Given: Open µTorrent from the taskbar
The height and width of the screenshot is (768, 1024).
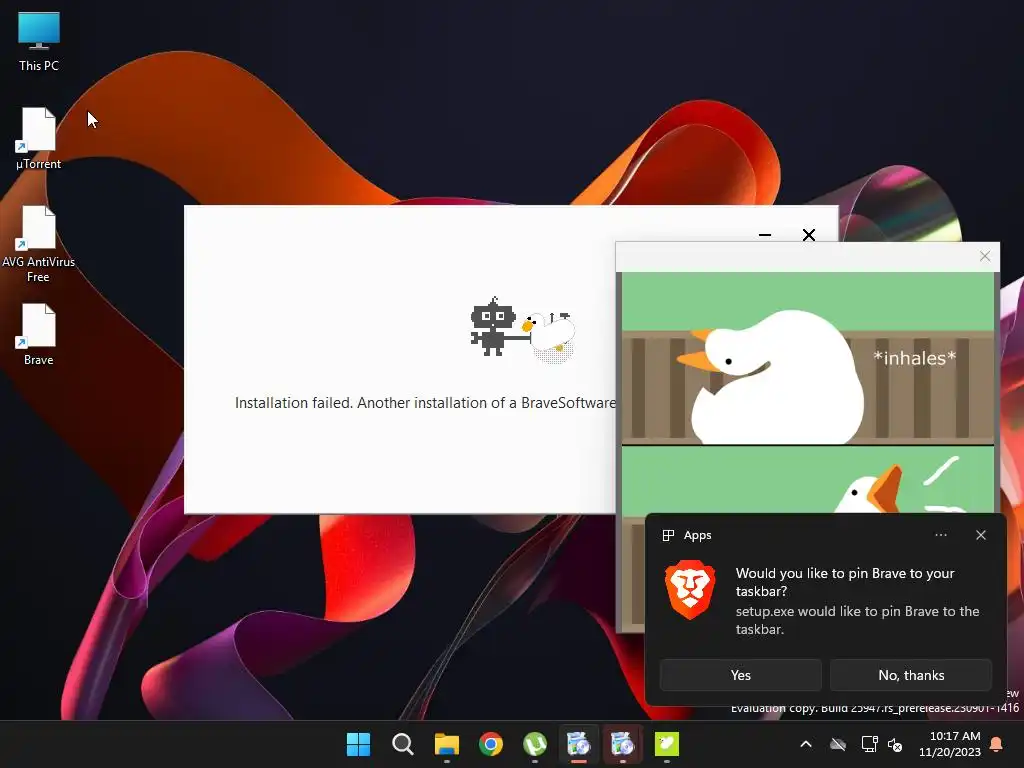Looking at the screenshot, I should click(535, 744).
